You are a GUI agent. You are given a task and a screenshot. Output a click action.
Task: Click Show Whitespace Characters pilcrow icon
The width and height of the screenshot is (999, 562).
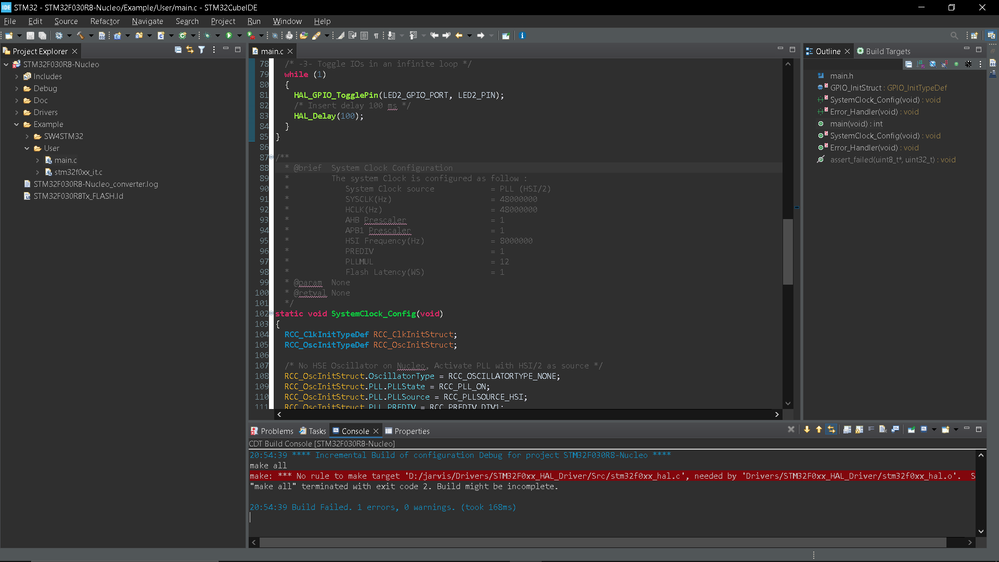pos(376,36)
